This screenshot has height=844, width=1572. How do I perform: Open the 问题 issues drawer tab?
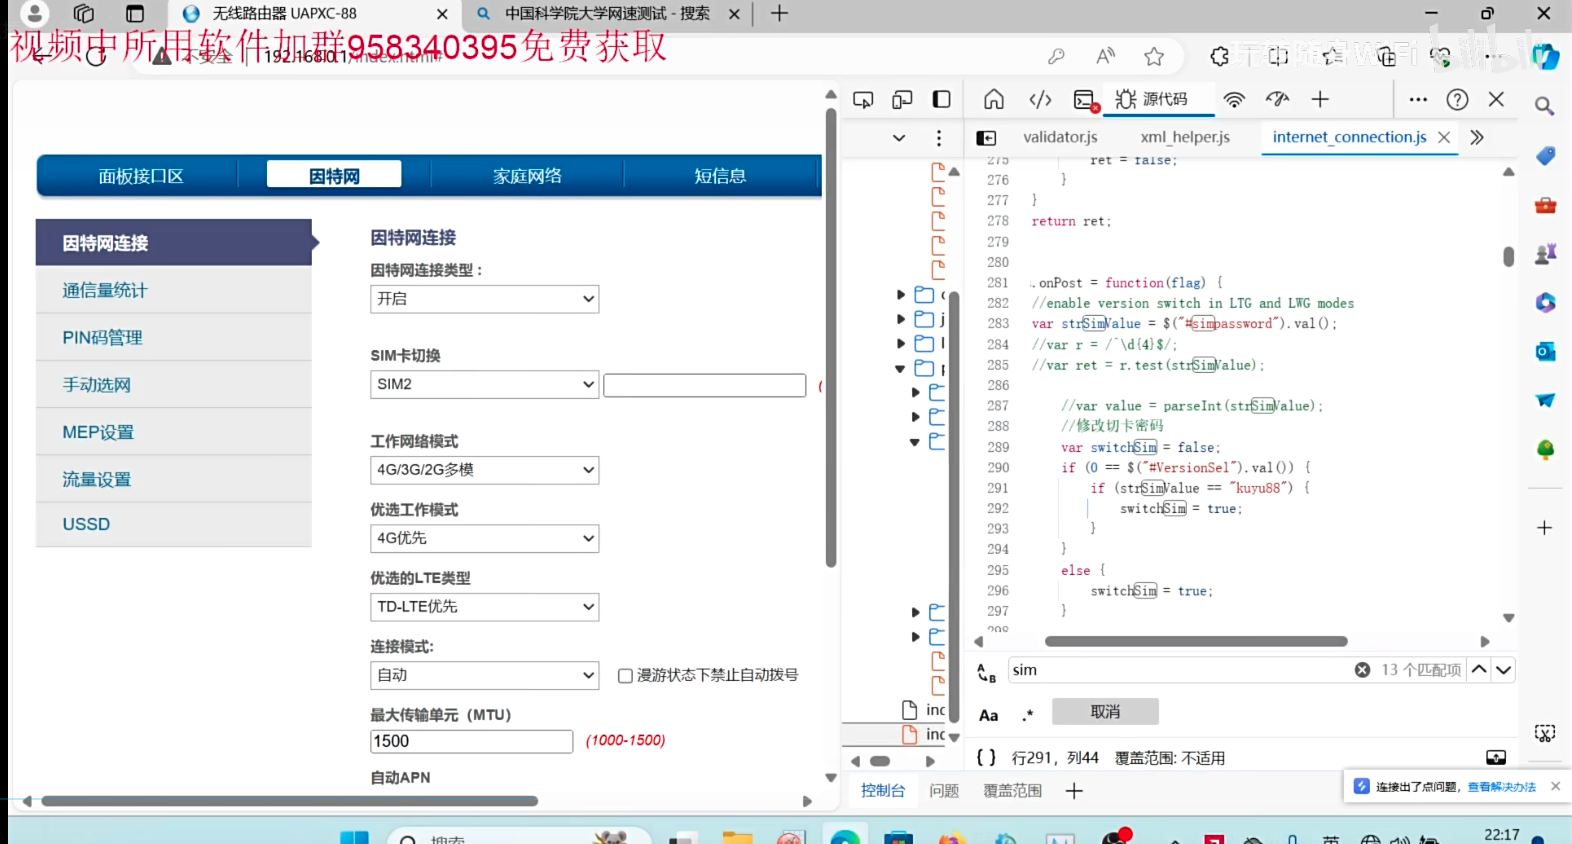tap(944, 791)
